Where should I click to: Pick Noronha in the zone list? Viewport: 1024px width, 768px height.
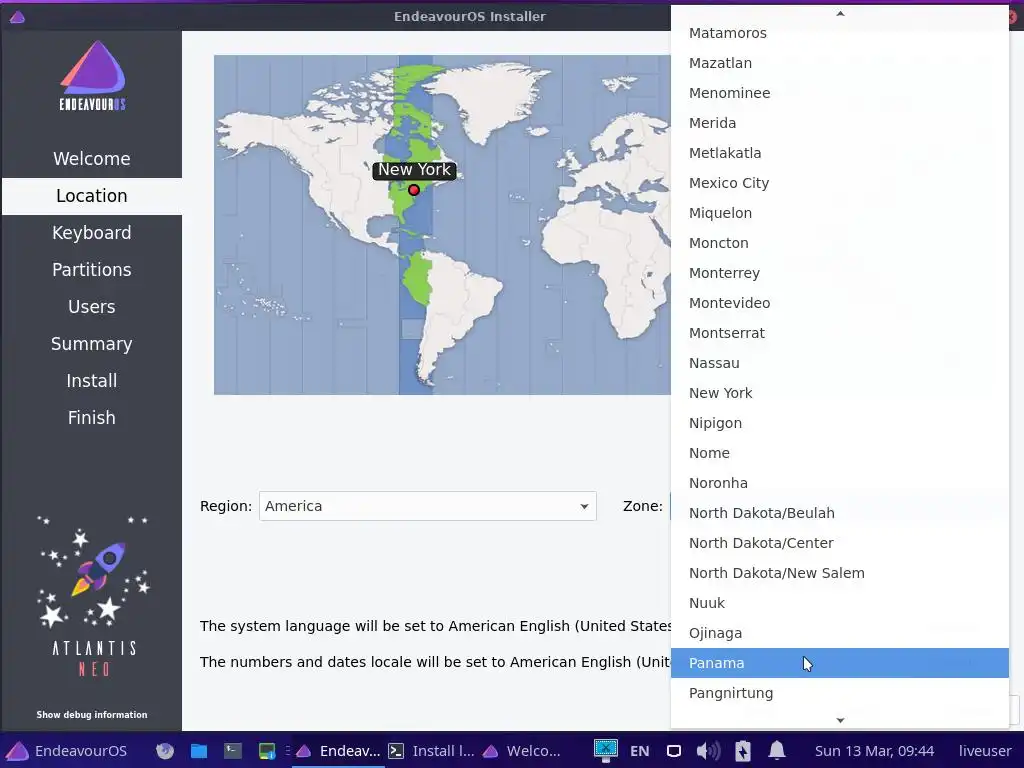pyautogui.click(x=839, y=483)
